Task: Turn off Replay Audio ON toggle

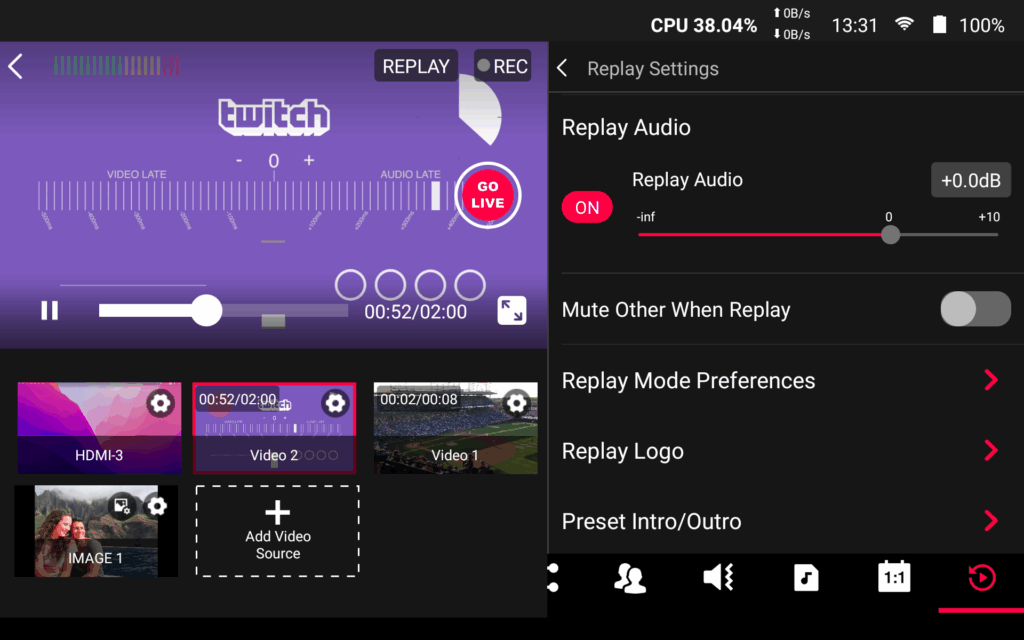Action: [x=587, y=207]
